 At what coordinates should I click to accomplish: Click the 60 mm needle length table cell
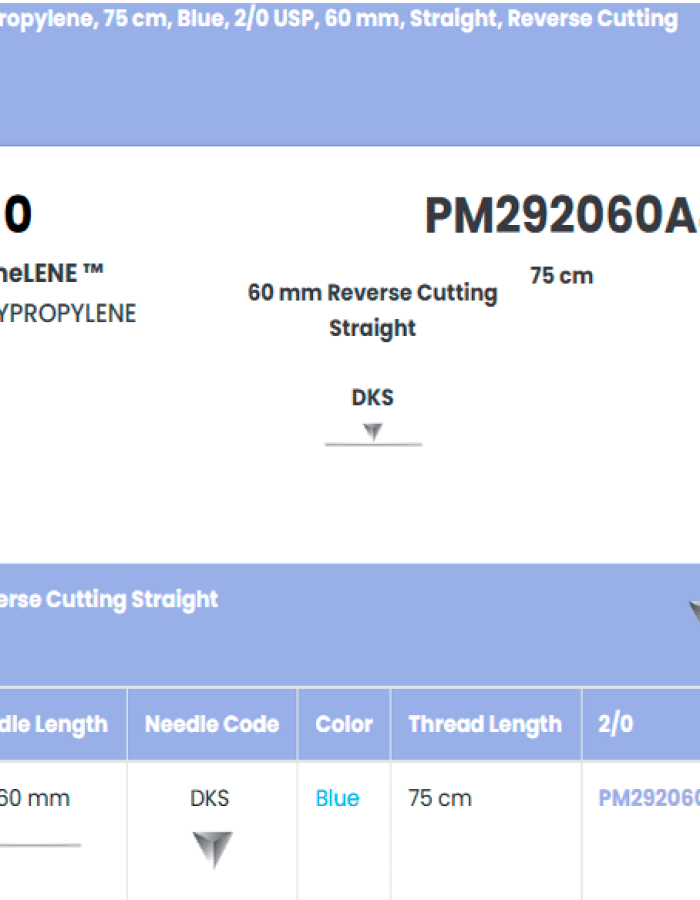(36, 798)
